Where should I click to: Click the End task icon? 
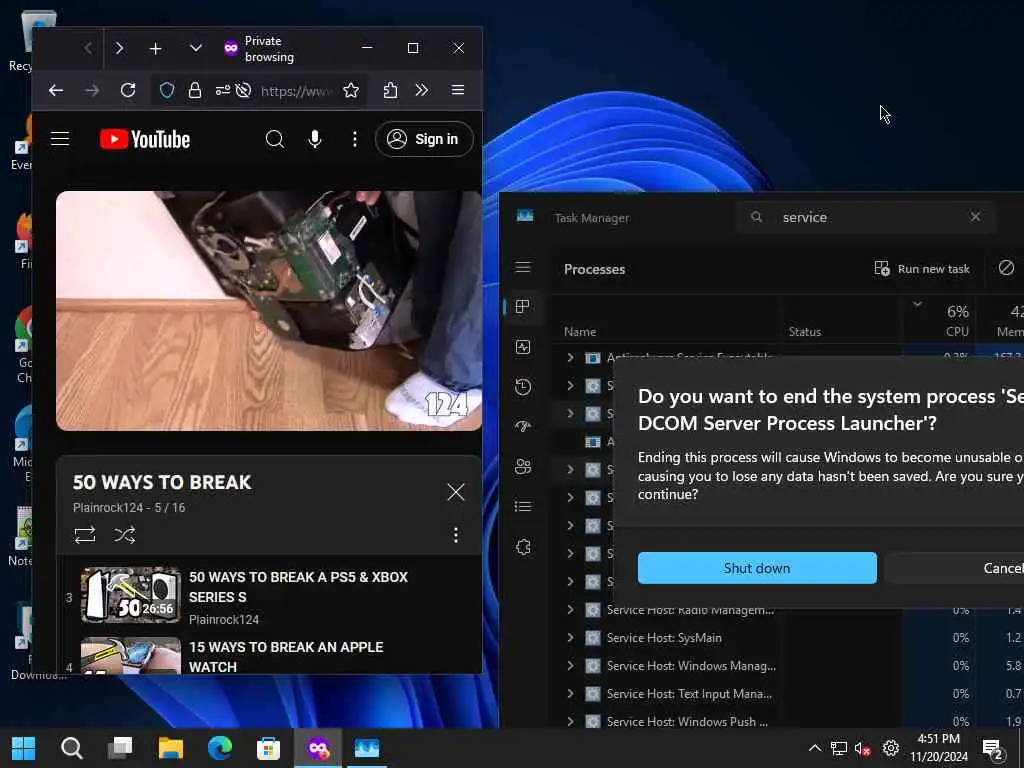pyautogui.click(x=1006, y=268)
